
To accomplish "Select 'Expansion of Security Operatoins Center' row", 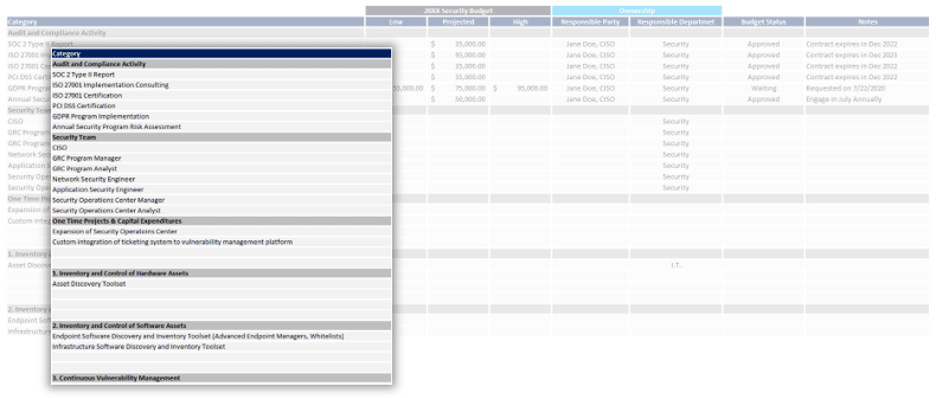I will [221, 231].
